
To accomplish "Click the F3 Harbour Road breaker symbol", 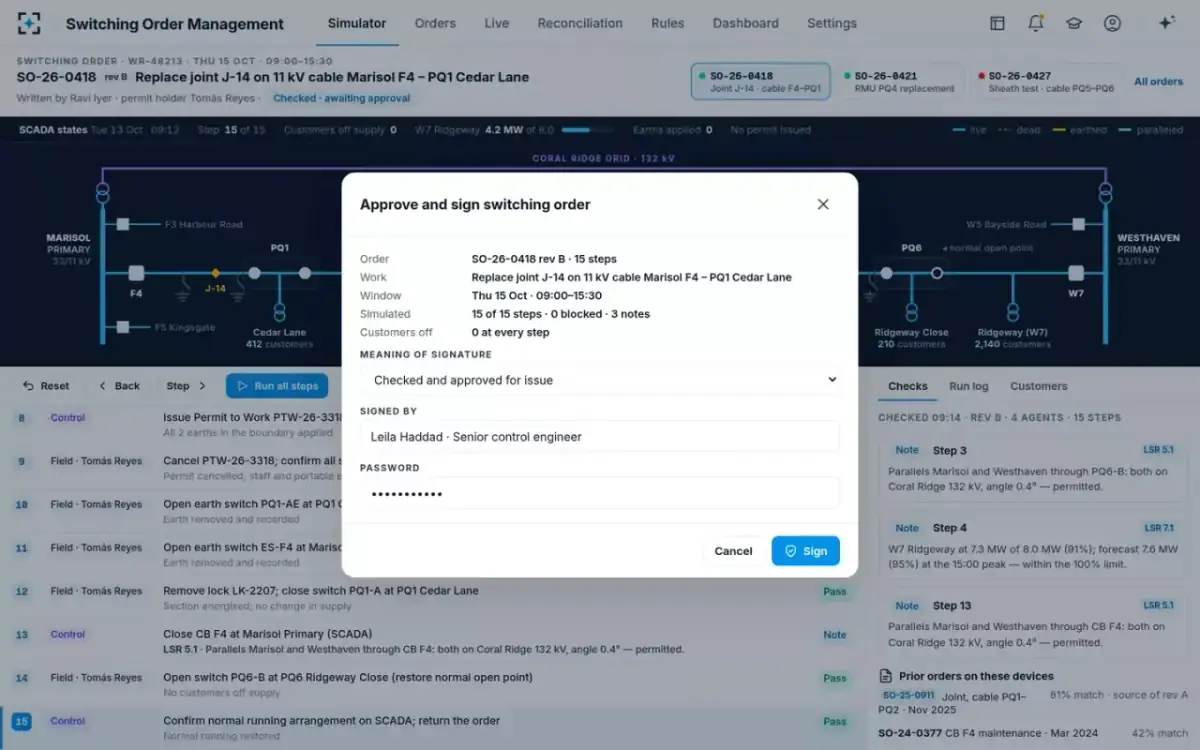I will click(123, 225).
